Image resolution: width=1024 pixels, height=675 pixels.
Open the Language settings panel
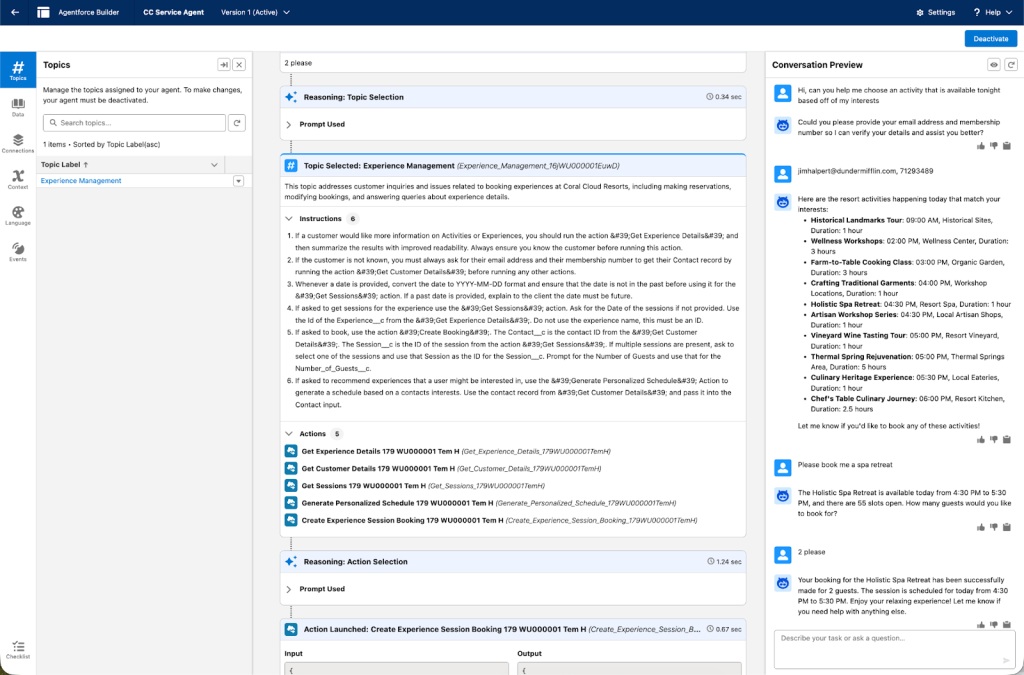18,215
